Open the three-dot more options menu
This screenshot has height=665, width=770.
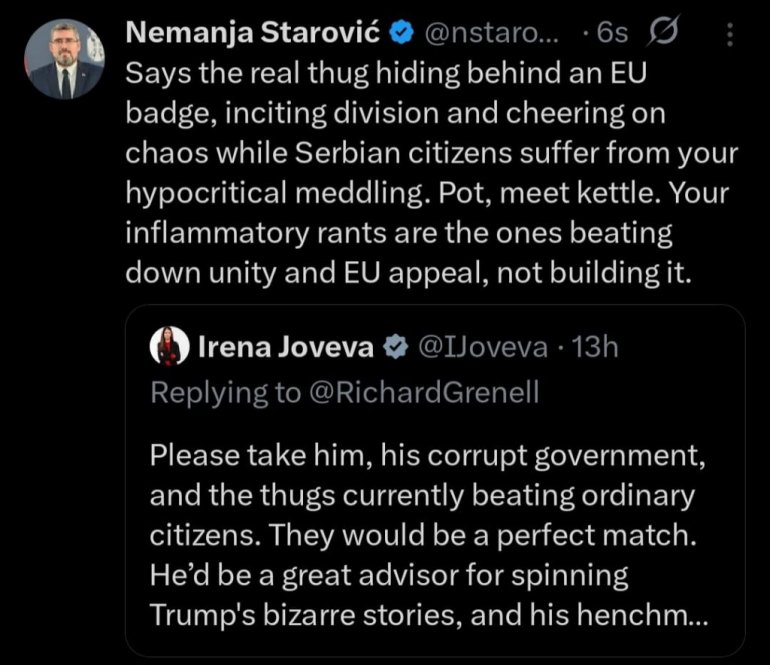coord(728,35)
